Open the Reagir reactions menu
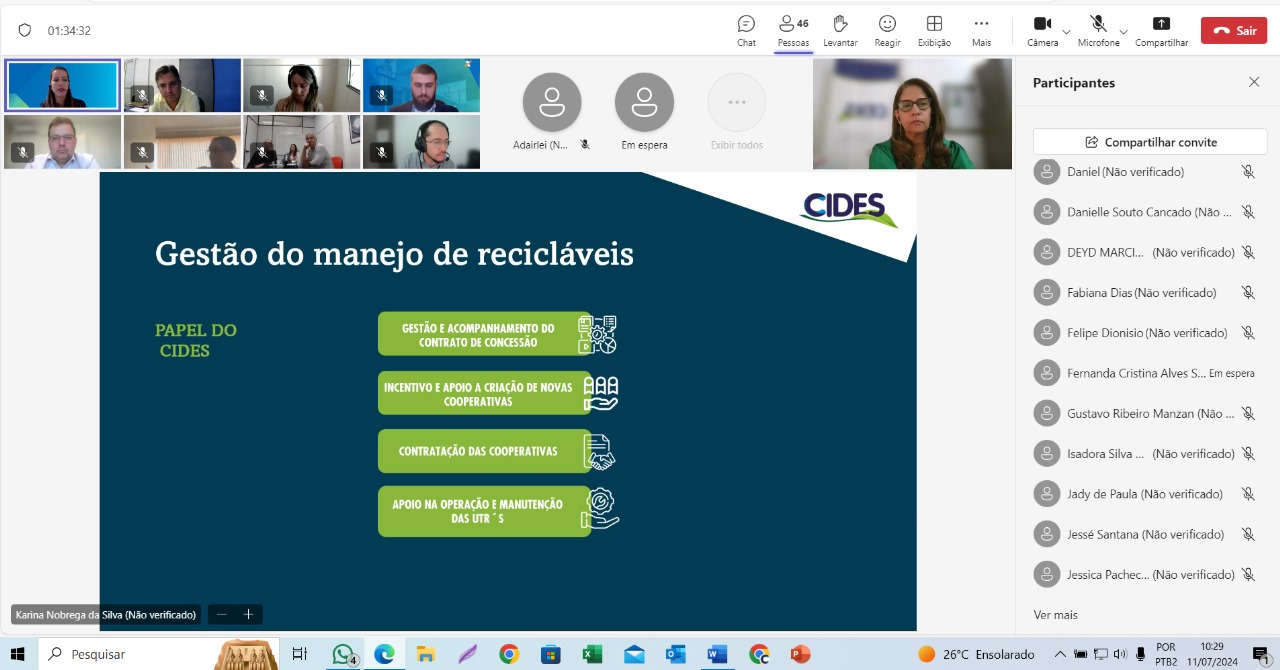 pos(887,30)
